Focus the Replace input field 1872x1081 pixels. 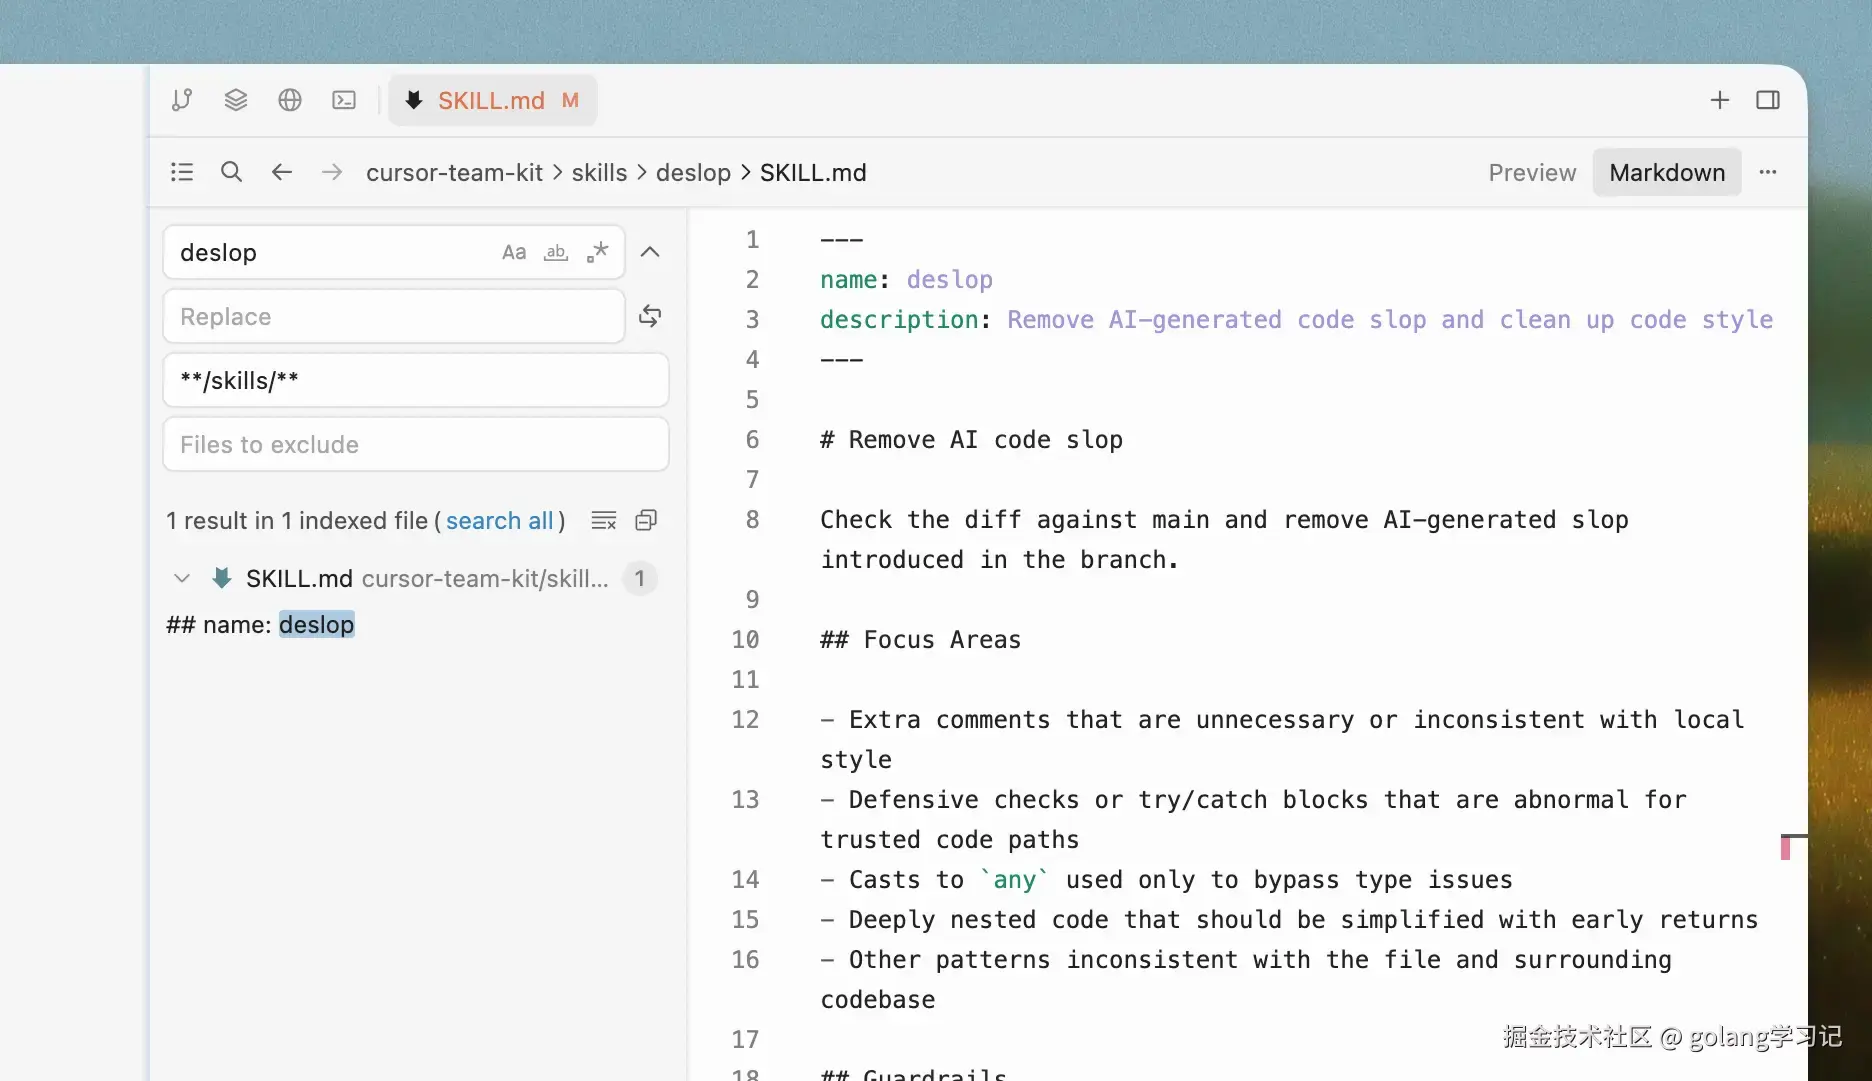pos(394,316)
